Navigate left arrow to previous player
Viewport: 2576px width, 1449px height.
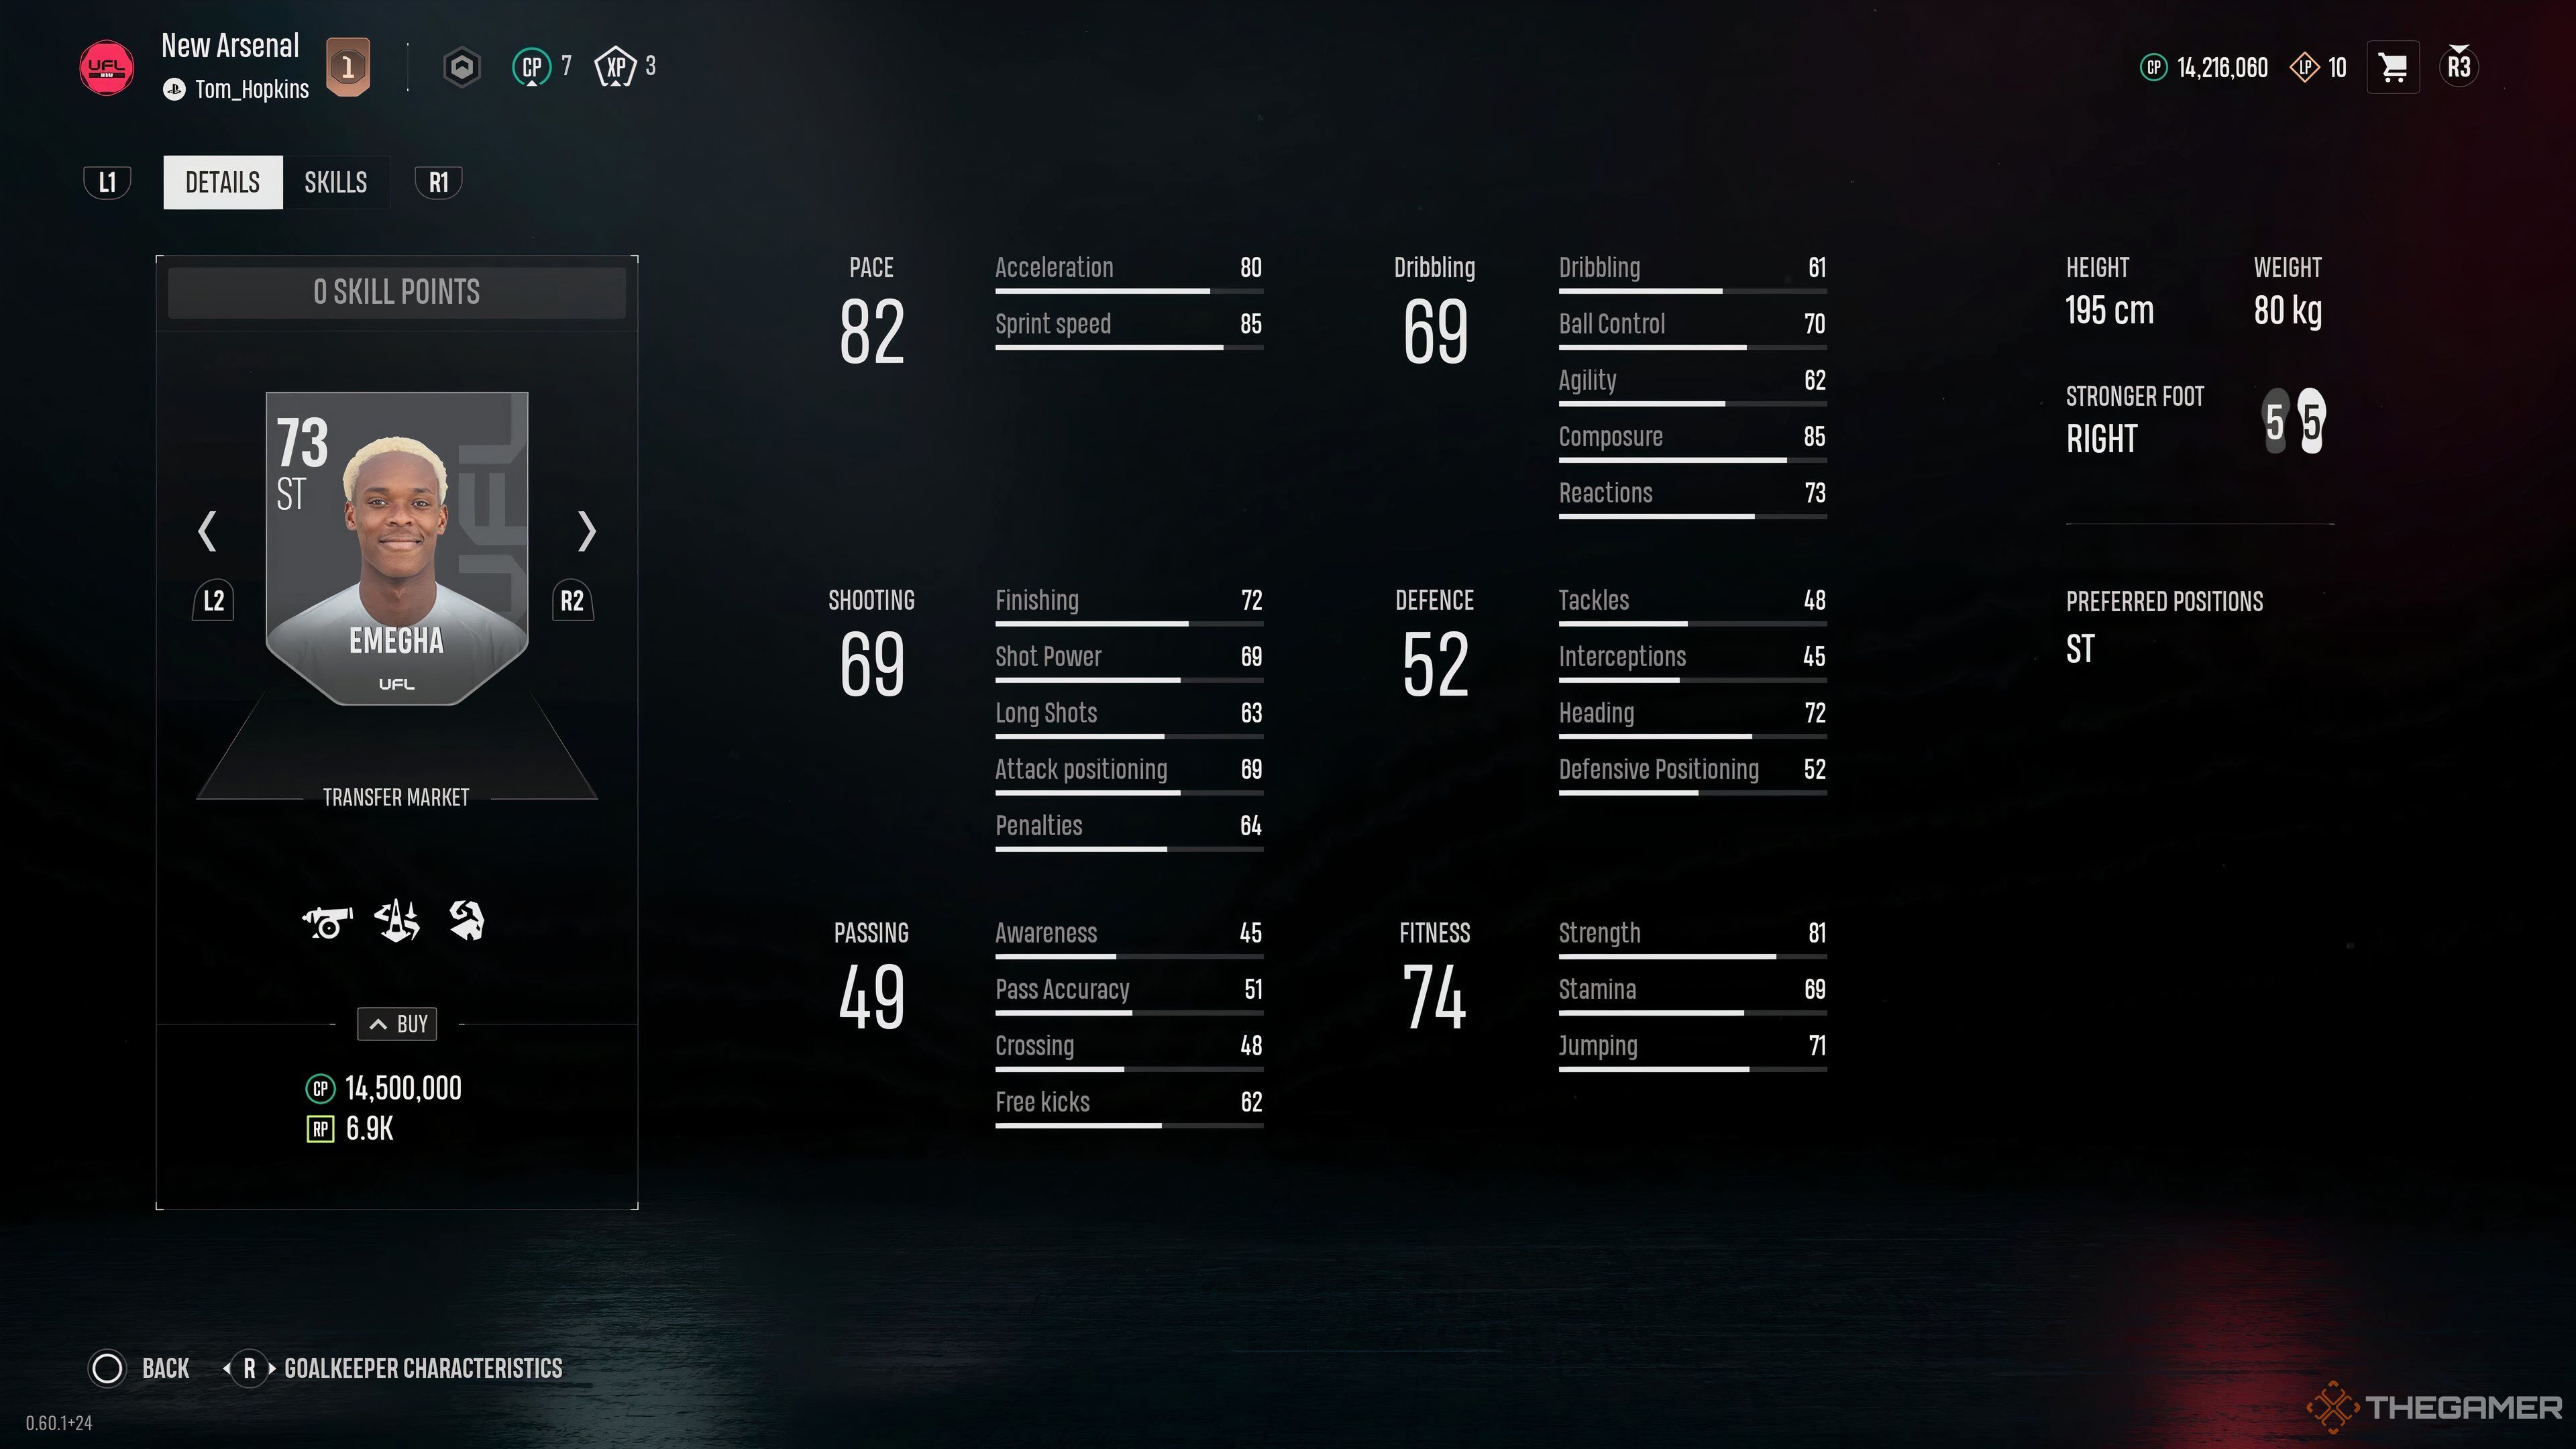pos(207,531)
